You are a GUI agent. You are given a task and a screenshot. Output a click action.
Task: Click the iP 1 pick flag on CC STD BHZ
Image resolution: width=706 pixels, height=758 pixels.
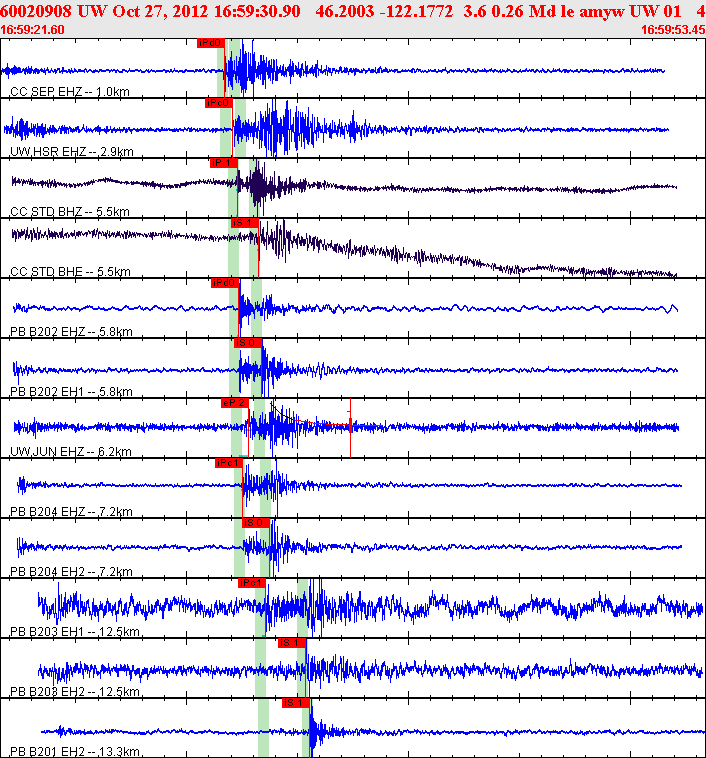pos(223,163)
